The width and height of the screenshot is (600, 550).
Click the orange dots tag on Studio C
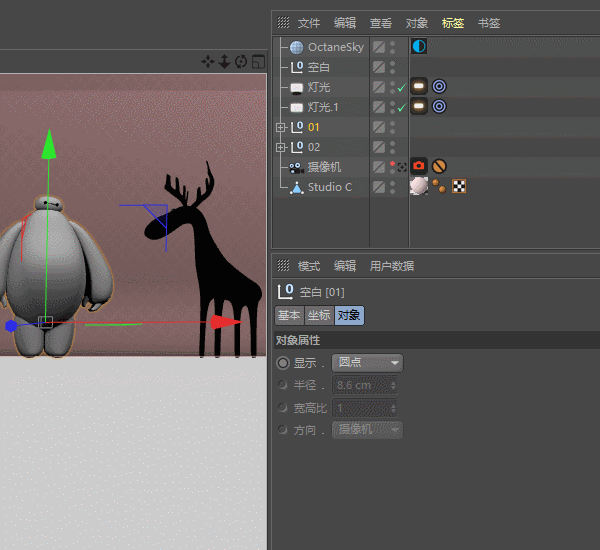point(439,186)
